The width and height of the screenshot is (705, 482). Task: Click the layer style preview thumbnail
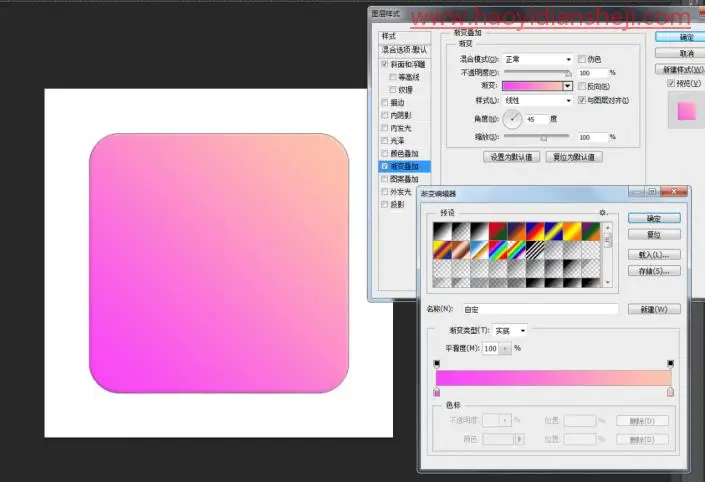click(687, 111)
